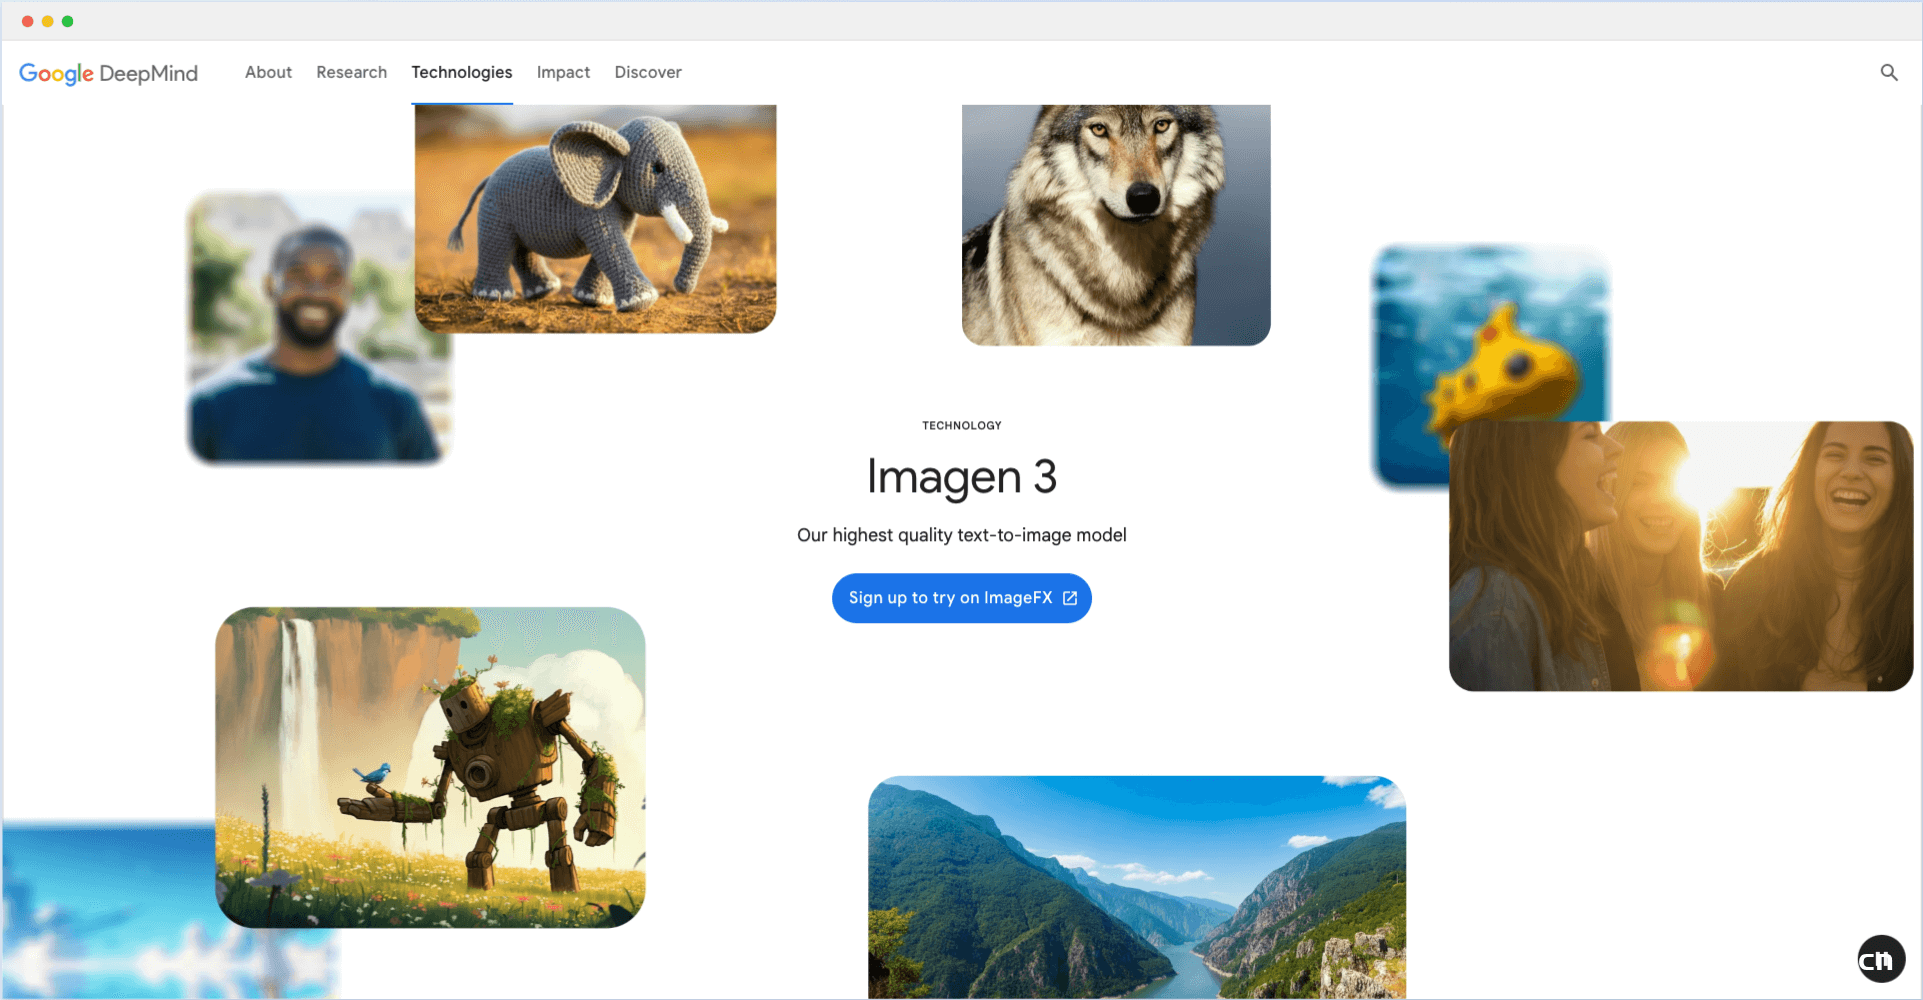The width and height of the screenshot is (1923, 1000).
Task: Select the Technologies tab
Action: 461,72
